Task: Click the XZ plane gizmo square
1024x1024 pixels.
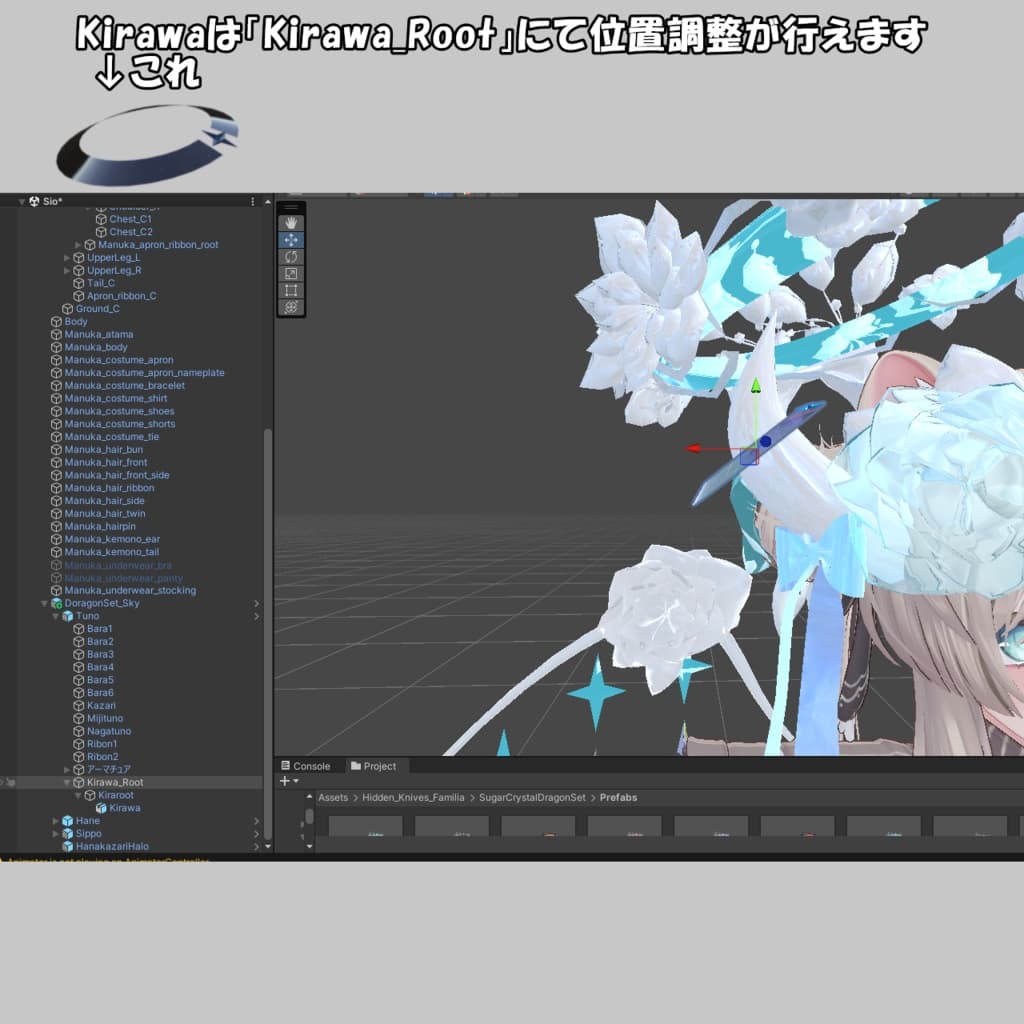Action: (749, 456)
